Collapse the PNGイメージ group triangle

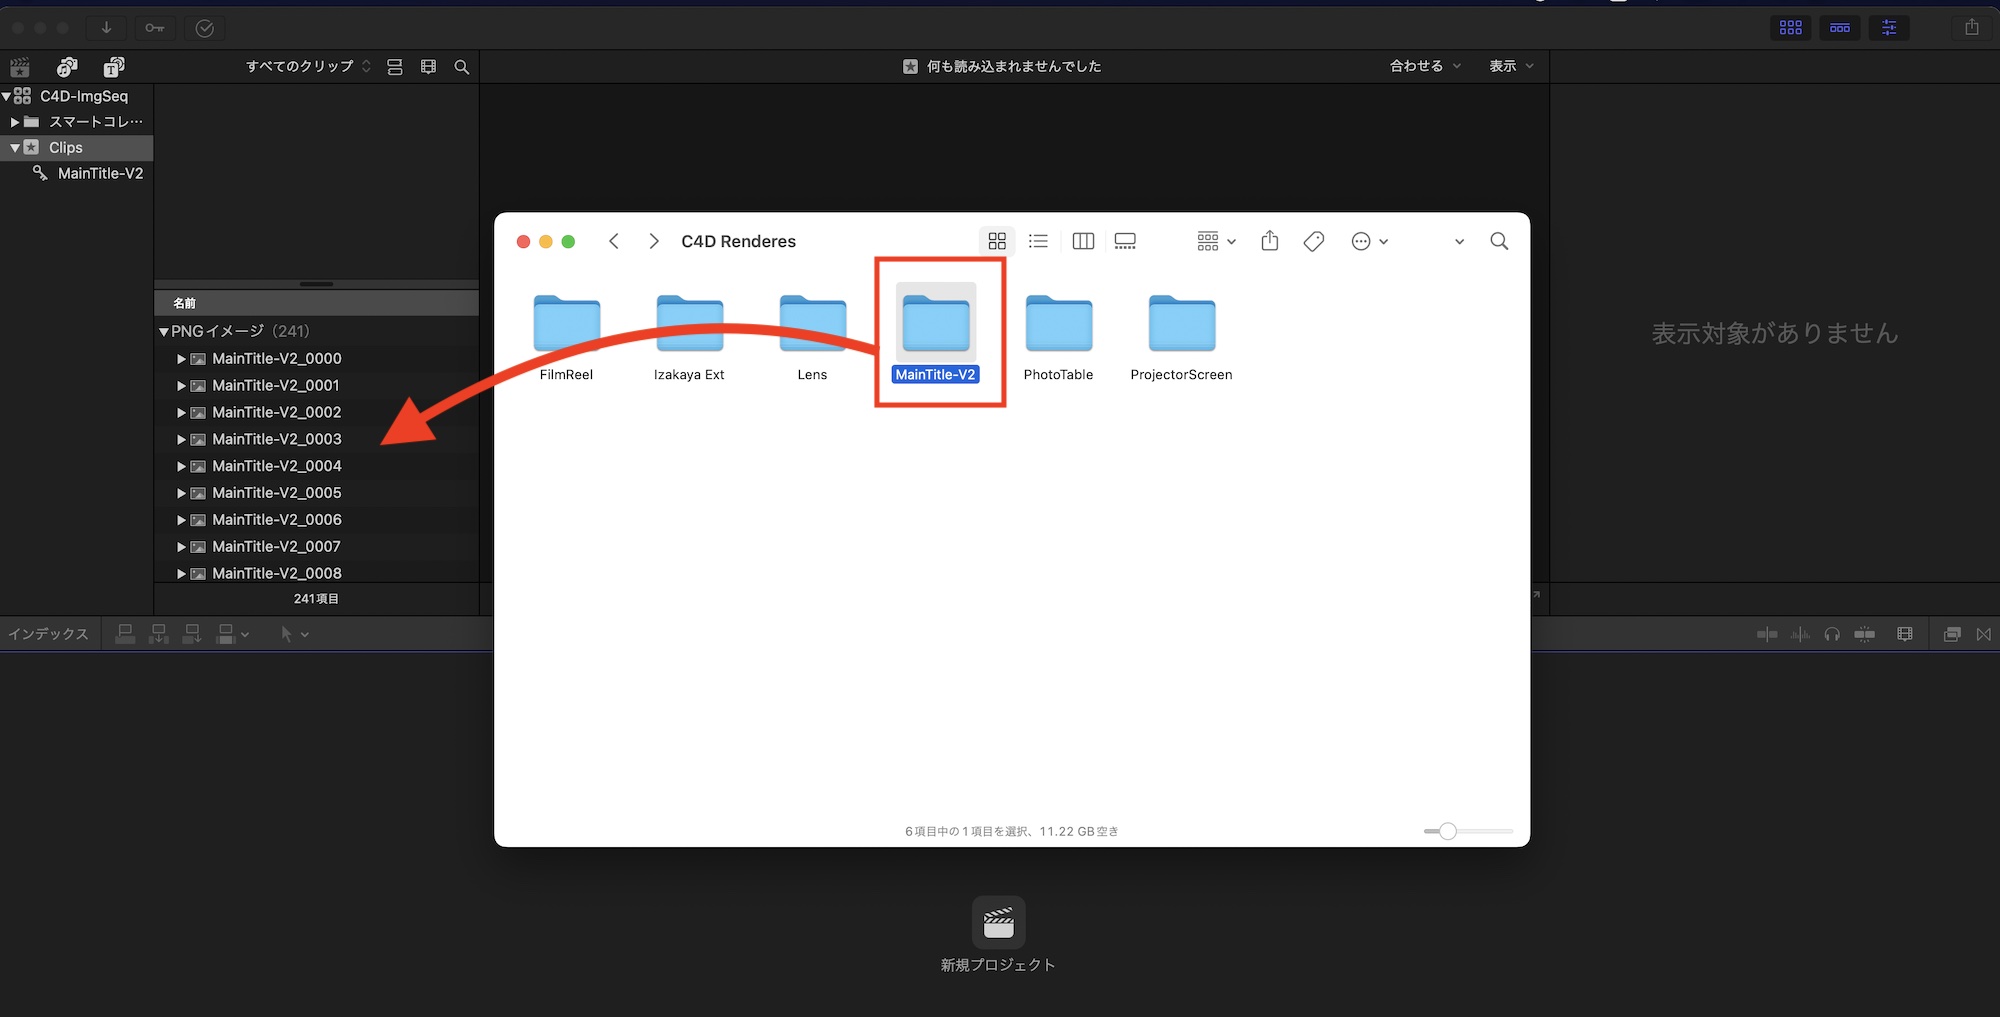pyautogui.click(x=164, y=332)
